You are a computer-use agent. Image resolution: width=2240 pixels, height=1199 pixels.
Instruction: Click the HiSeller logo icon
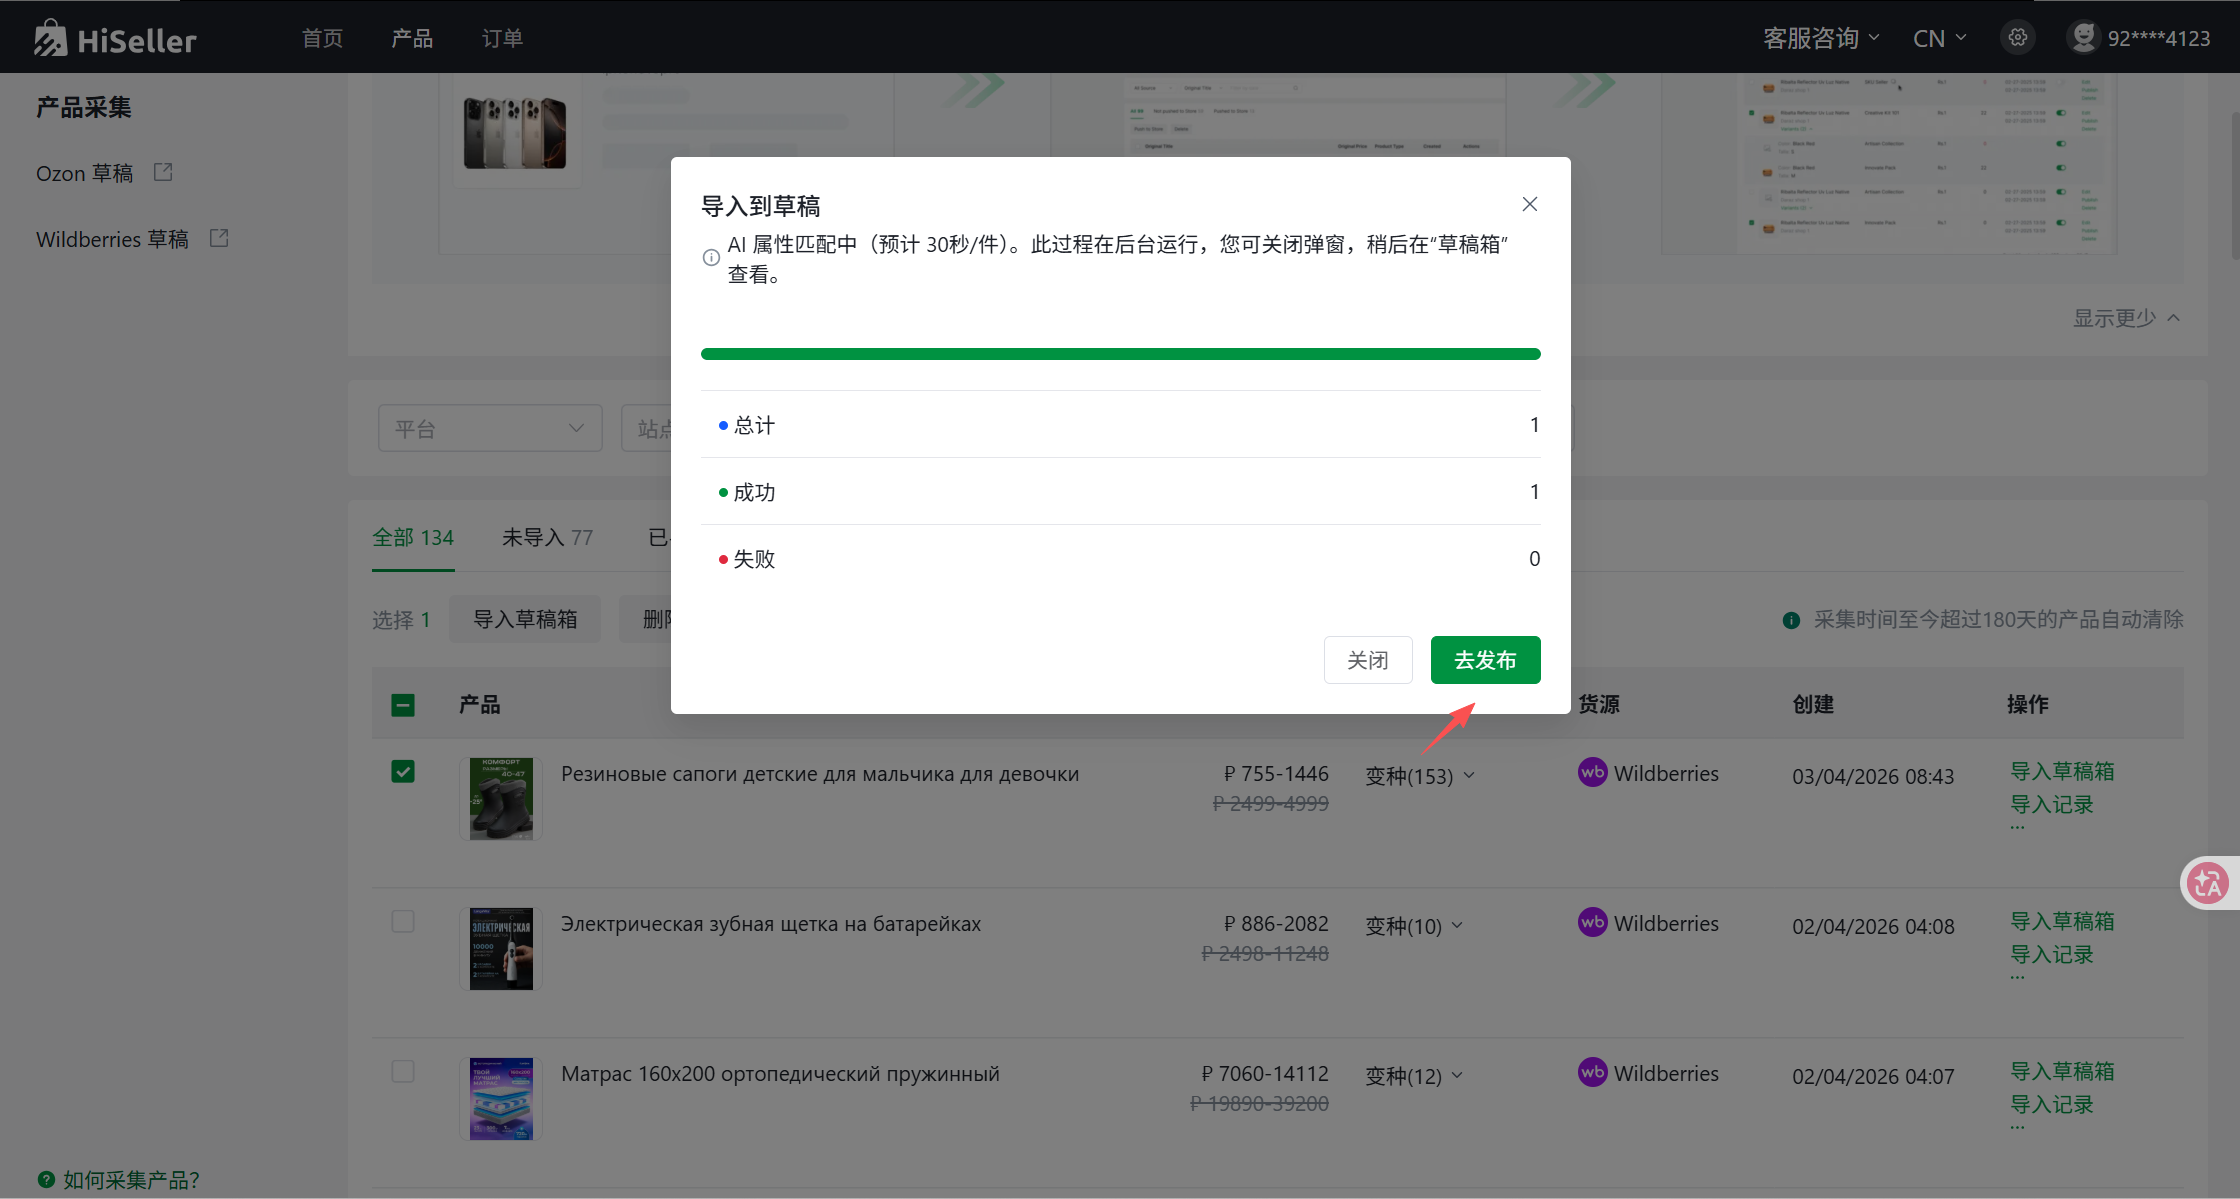(50, 38)
